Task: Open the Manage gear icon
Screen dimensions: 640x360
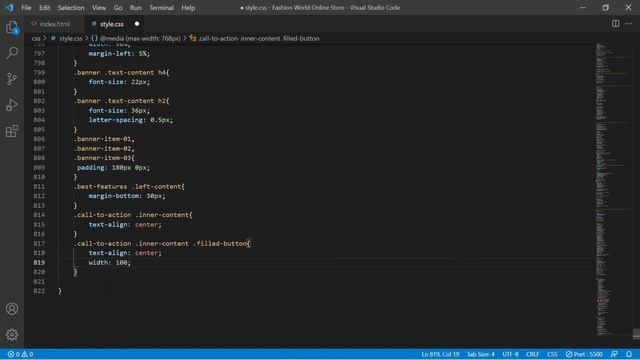Action: pos(12,335)
